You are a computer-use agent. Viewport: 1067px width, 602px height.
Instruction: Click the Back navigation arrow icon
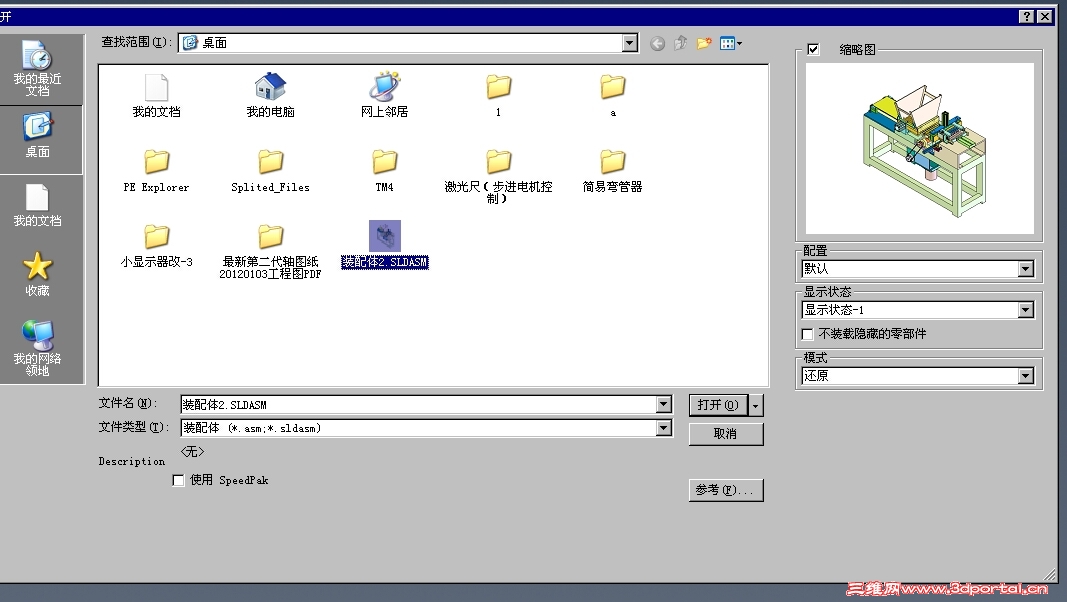(656, 42)
